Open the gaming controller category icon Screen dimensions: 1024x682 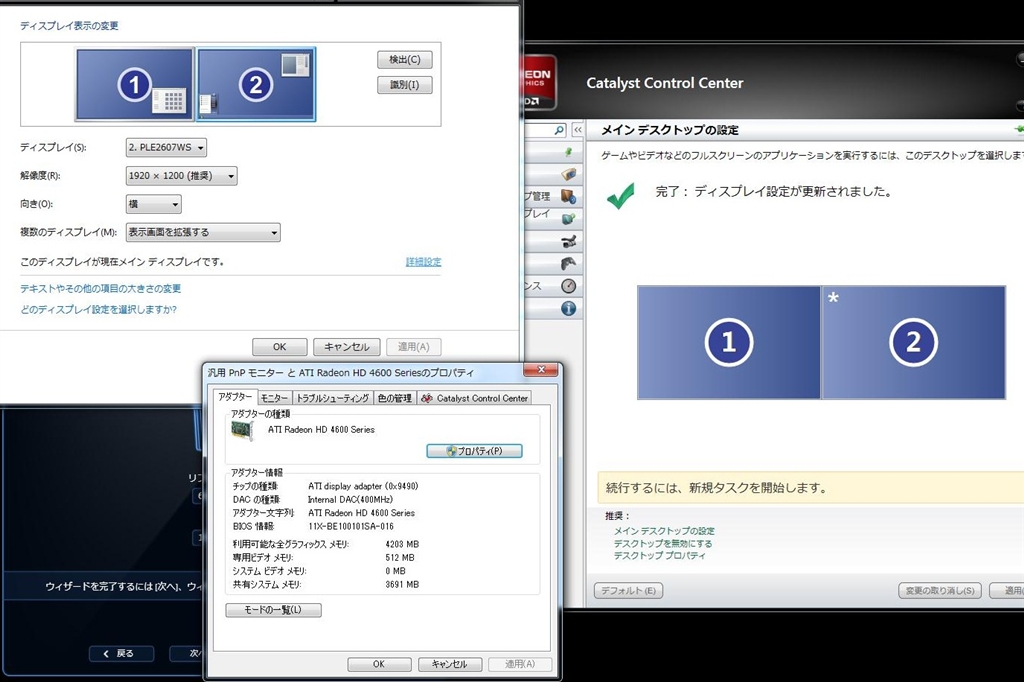coord(568,263)
